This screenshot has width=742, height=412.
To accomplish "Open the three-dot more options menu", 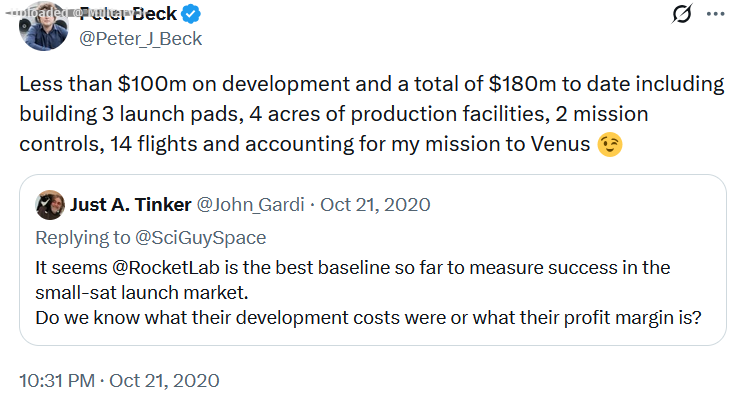I will [716, 14].
